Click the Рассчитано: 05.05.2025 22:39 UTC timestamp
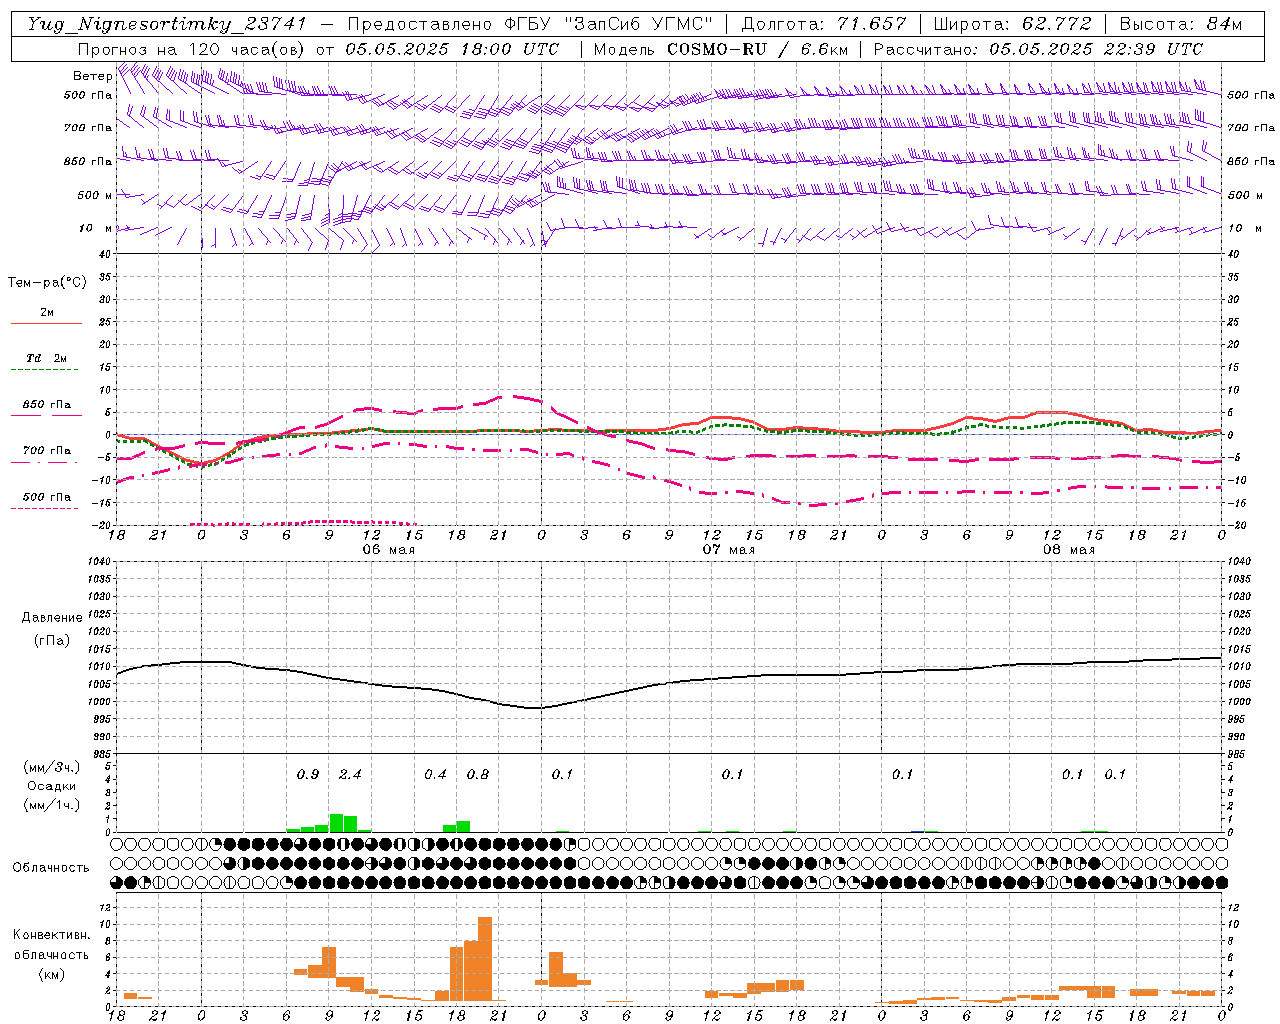Screen dimensions: 1280x1024 [x=1038, y=49]
